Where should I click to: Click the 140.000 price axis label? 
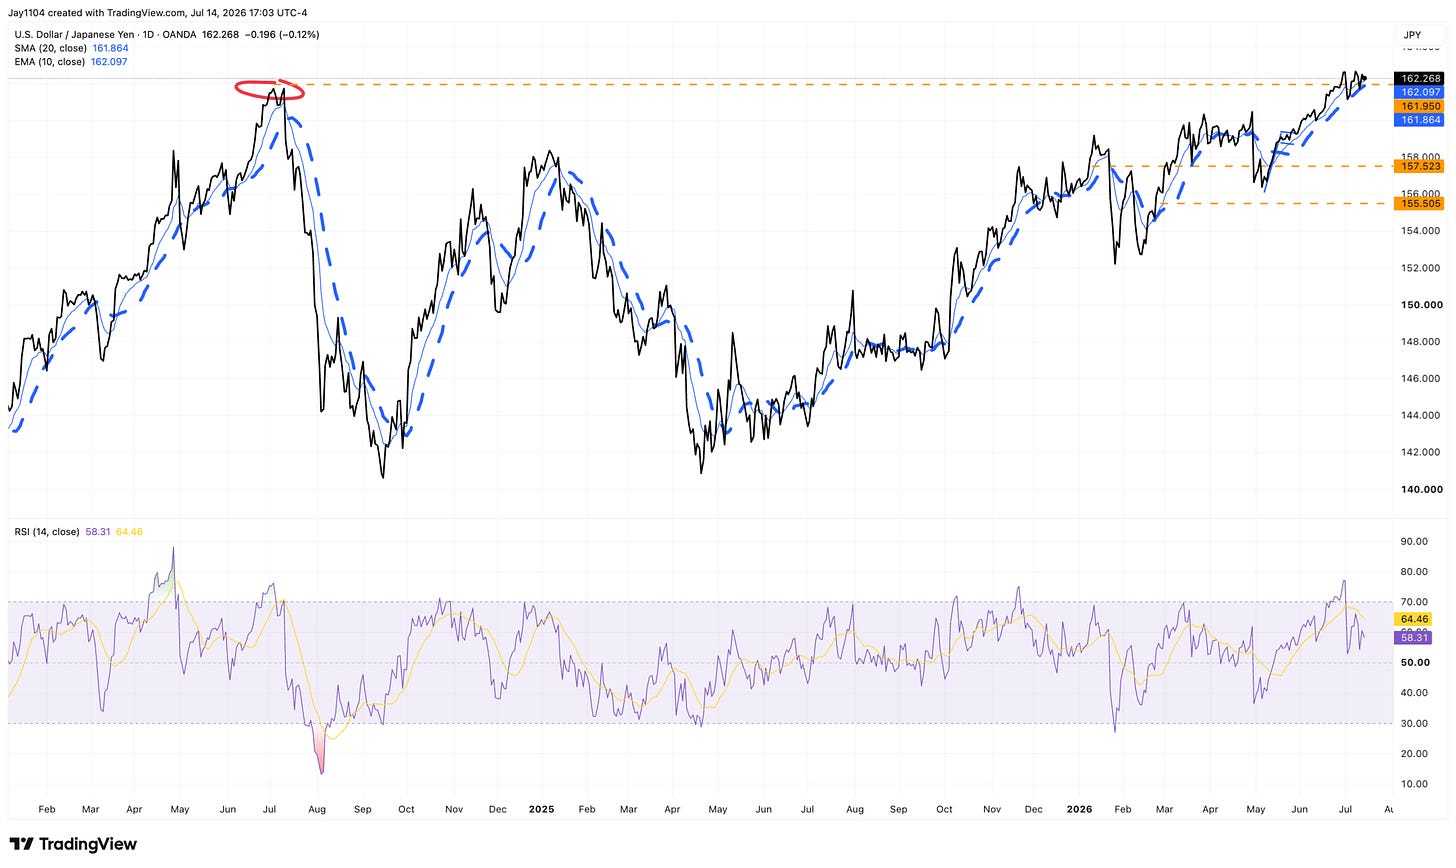coord(1422,489)
